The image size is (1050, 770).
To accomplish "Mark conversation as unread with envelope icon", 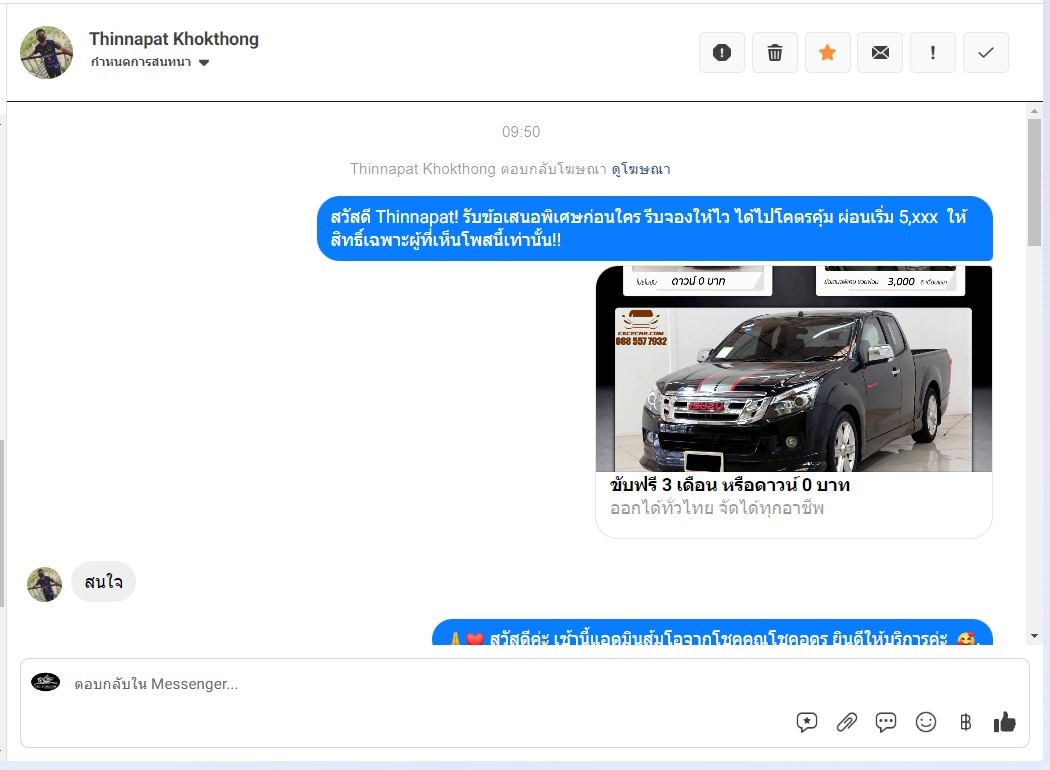I will click(880, 52).
